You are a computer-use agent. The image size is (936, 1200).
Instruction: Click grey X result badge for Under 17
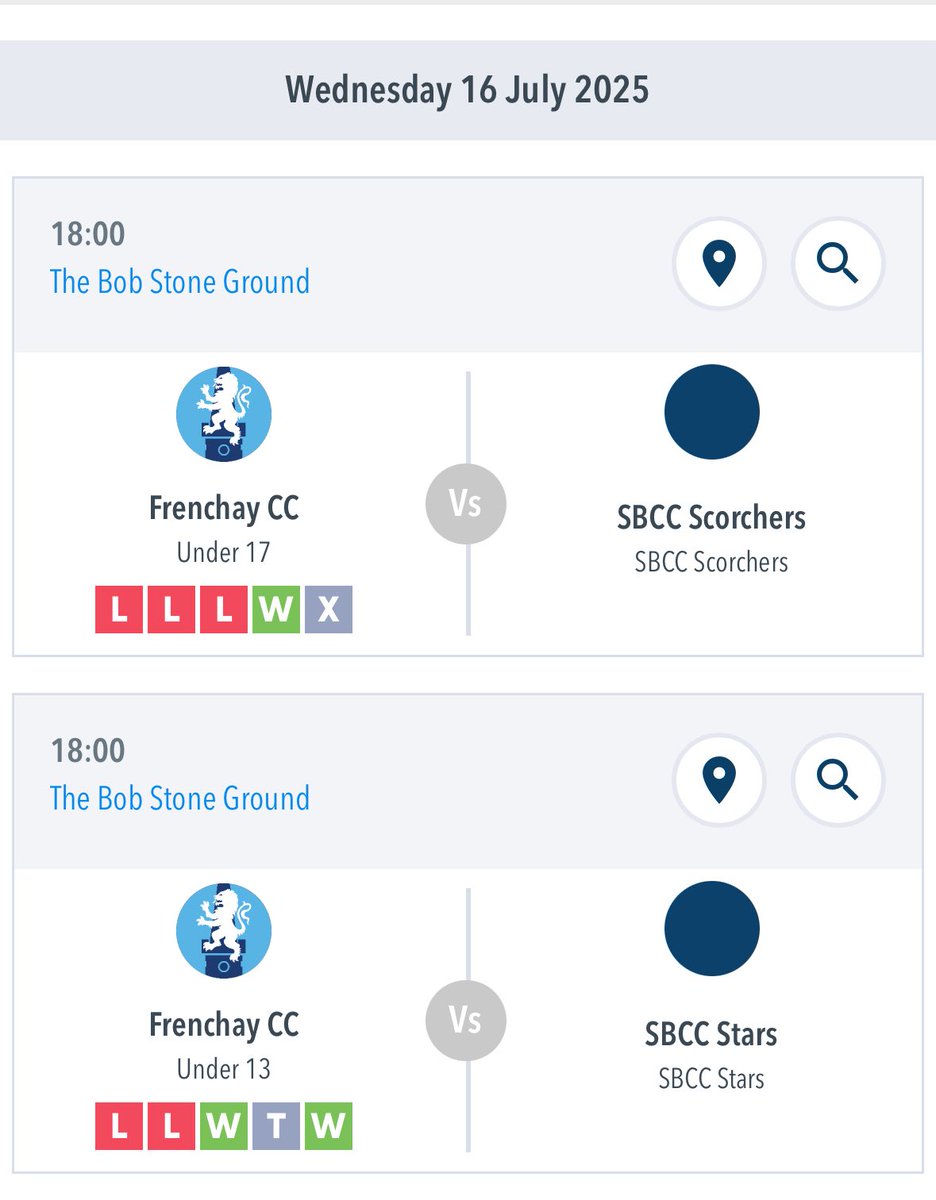[x=328, y=610]
